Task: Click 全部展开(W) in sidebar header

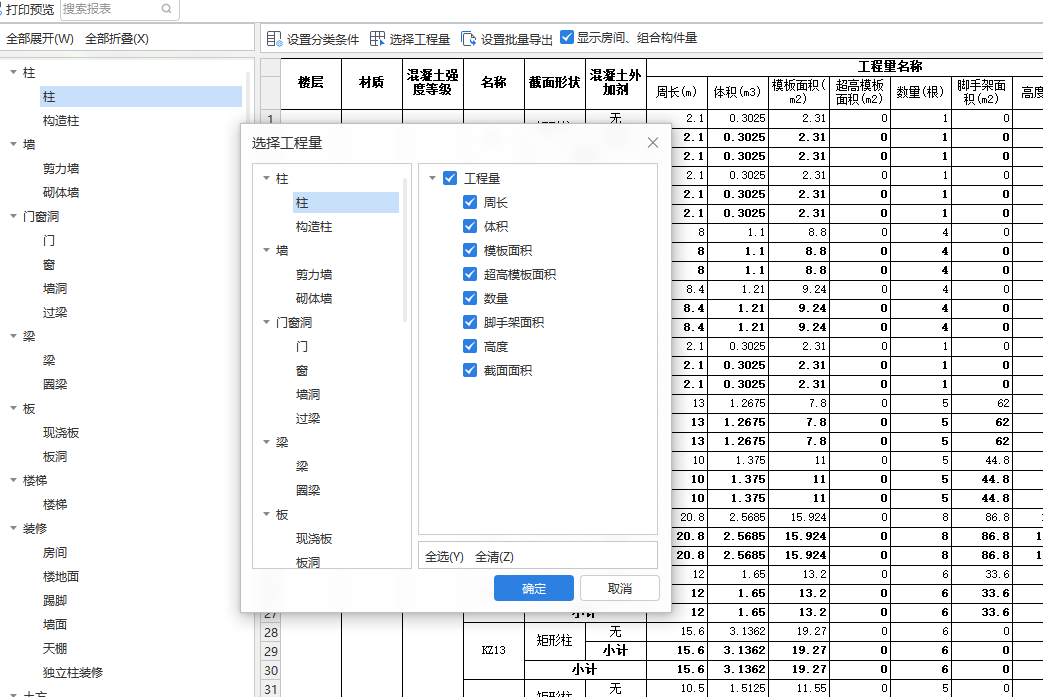Action: (40, 39)
